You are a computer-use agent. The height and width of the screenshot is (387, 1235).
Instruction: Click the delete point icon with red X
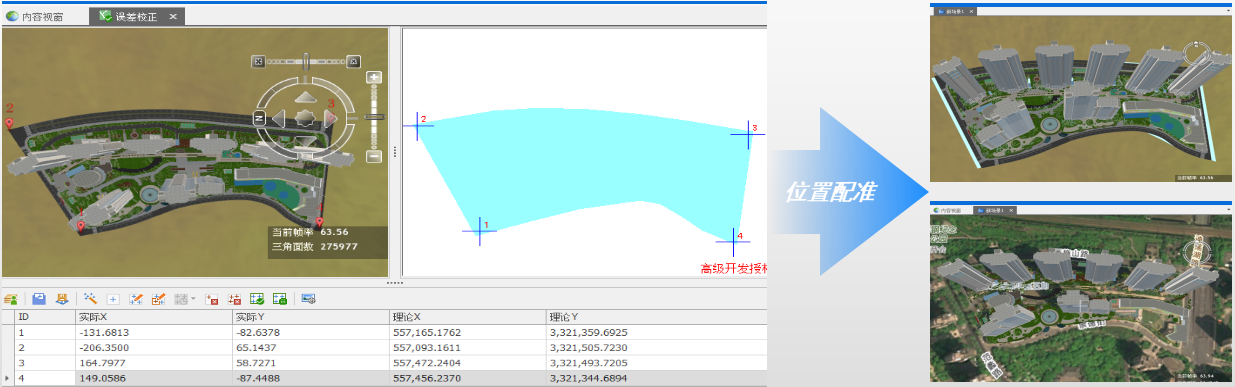pos(212,299)
